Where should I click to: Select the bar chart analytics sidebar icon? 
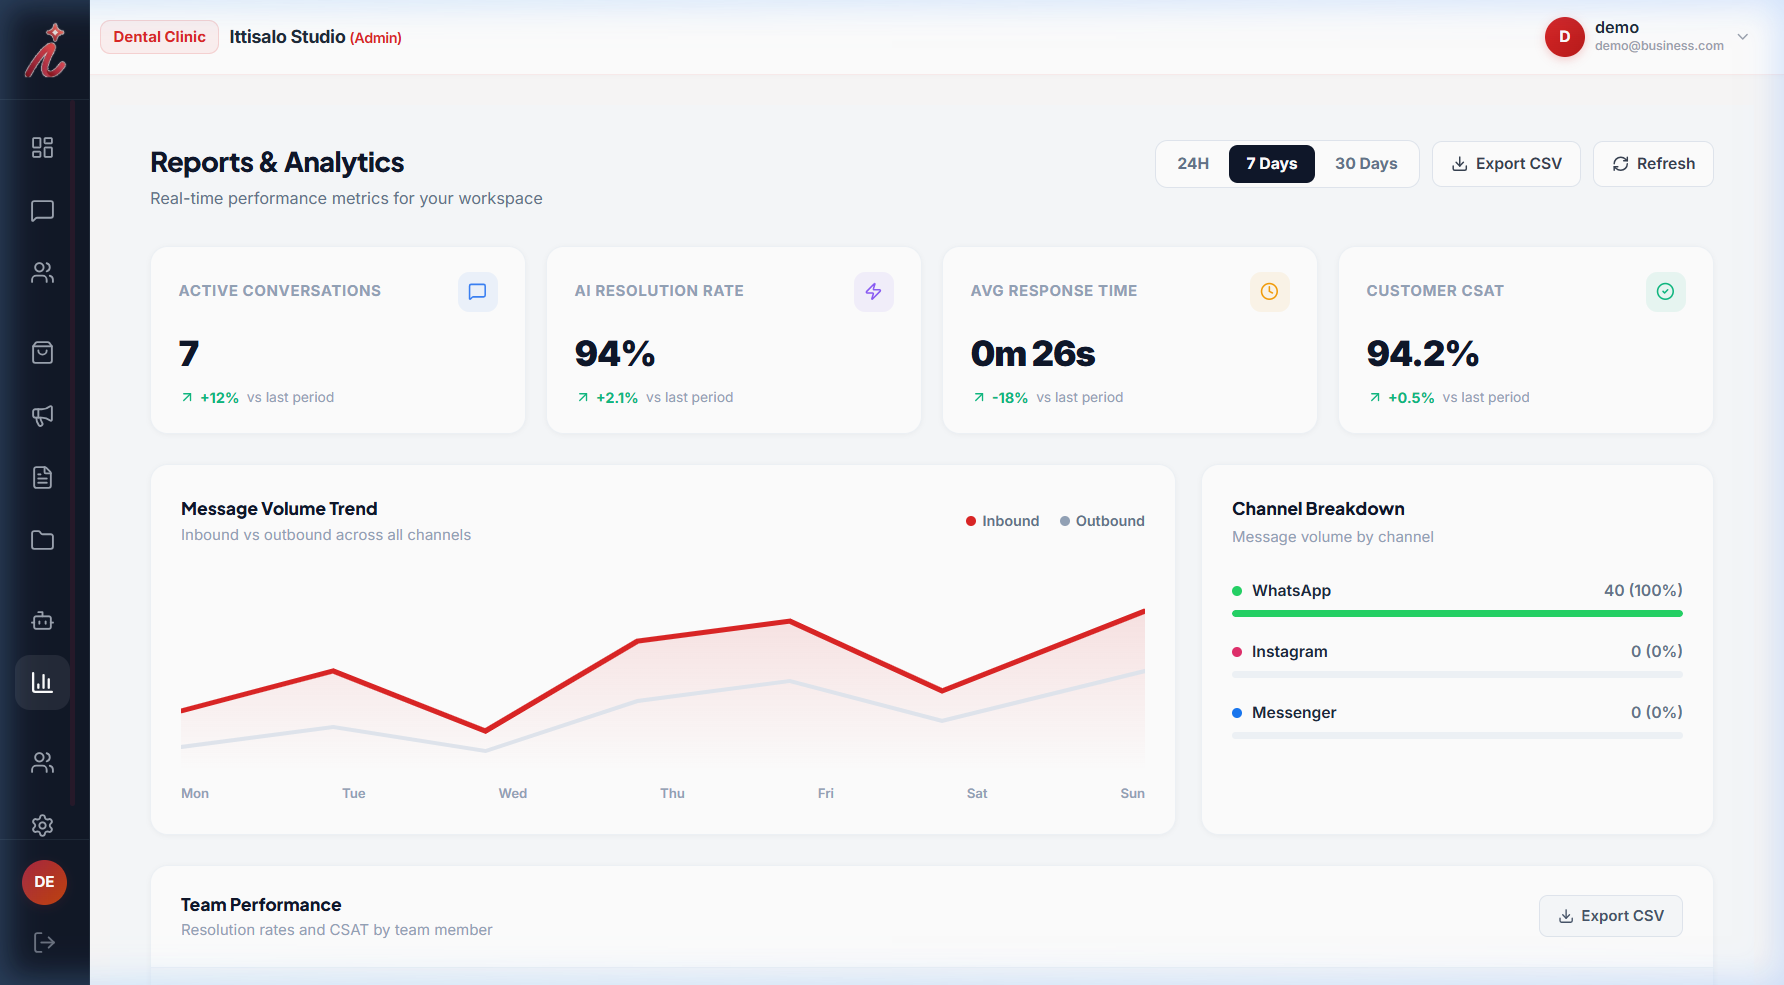(42, 683)
